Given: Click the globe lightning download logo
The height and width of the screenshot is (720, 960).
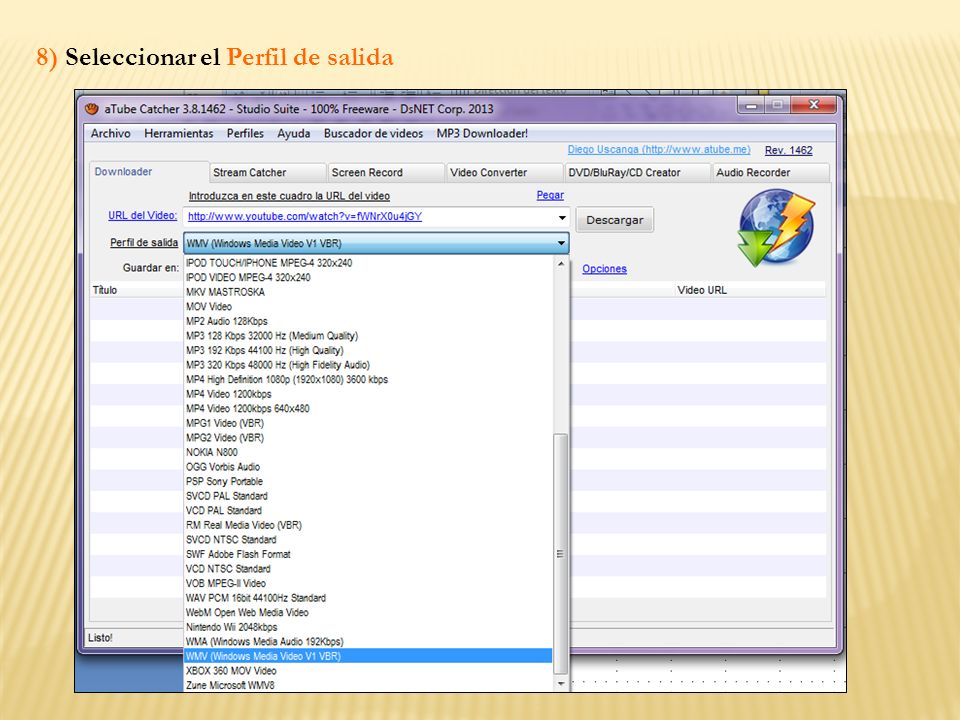Looking at the screenshot, I should (x=776, y=228).
